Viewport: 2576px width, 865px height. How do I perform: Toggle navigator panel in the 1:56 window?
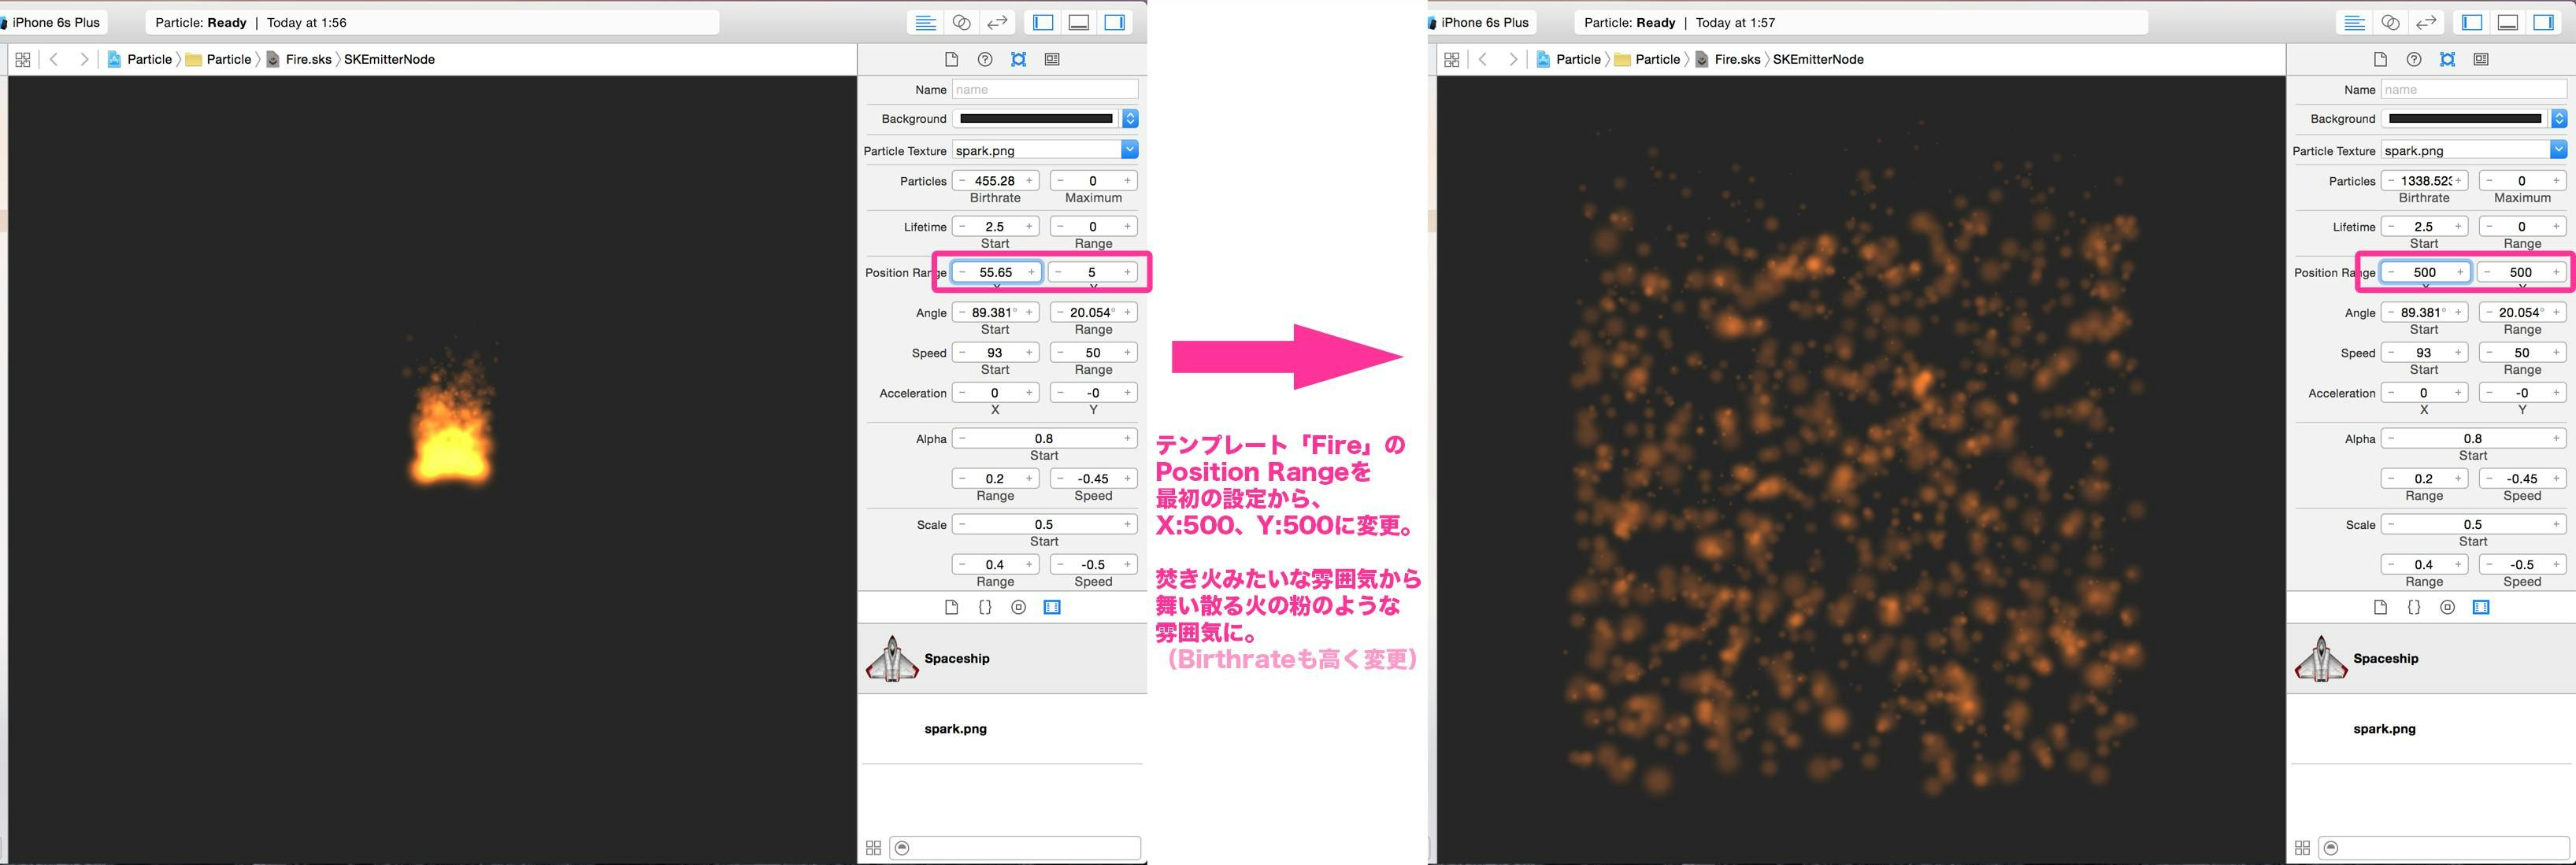[x=1043, y=22]
